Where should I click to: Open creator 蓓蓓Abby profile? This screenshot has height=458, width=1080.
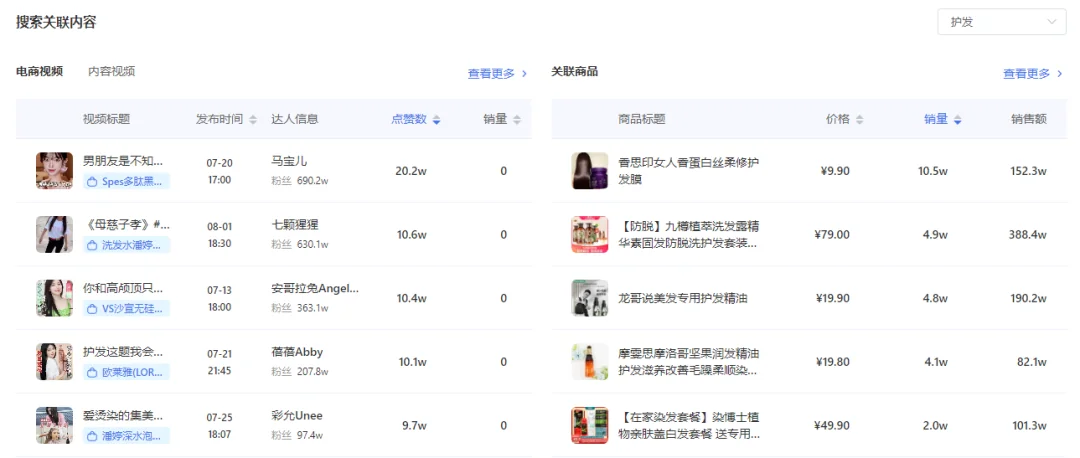coord(297,352)
